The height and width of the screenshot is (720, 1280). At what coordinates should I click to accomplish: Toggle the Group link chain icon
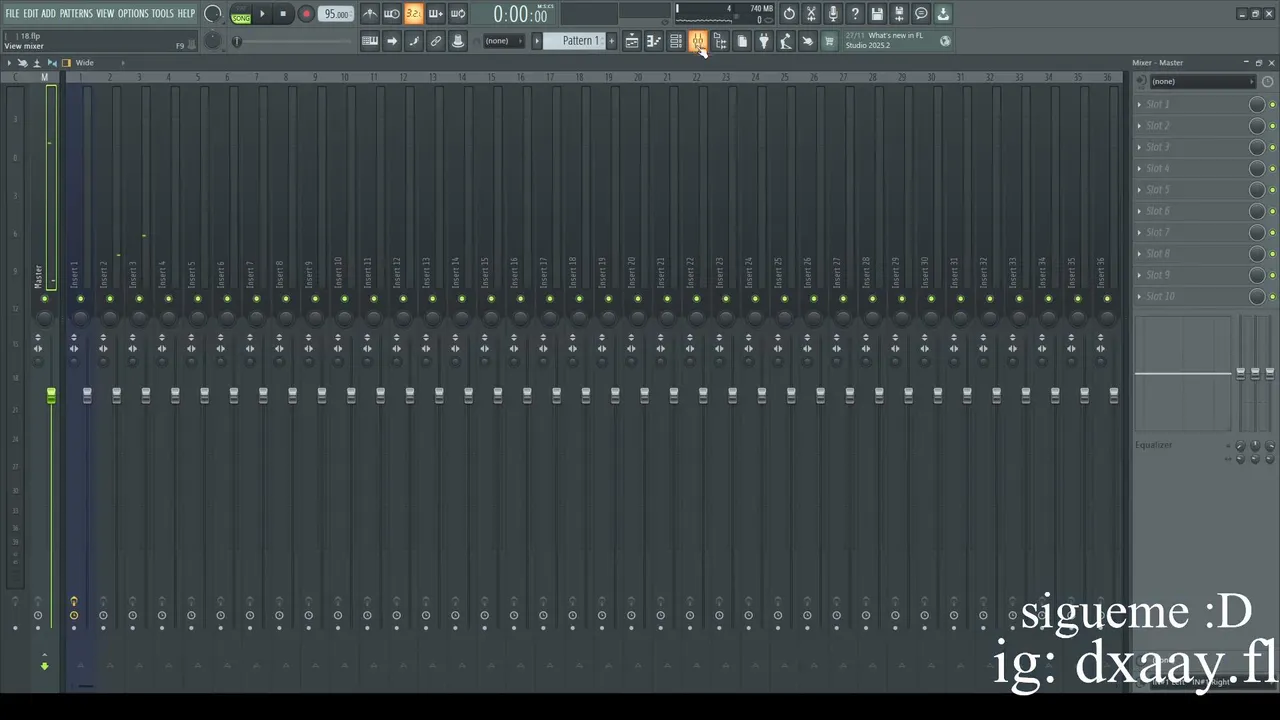pyautogui.click(x=436, y=41)
